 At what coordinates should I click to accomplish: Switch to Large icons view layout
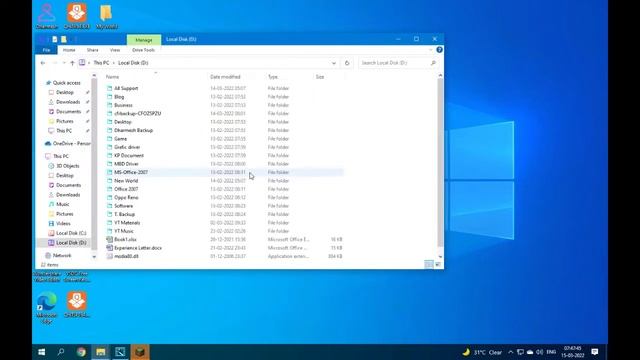438,264
